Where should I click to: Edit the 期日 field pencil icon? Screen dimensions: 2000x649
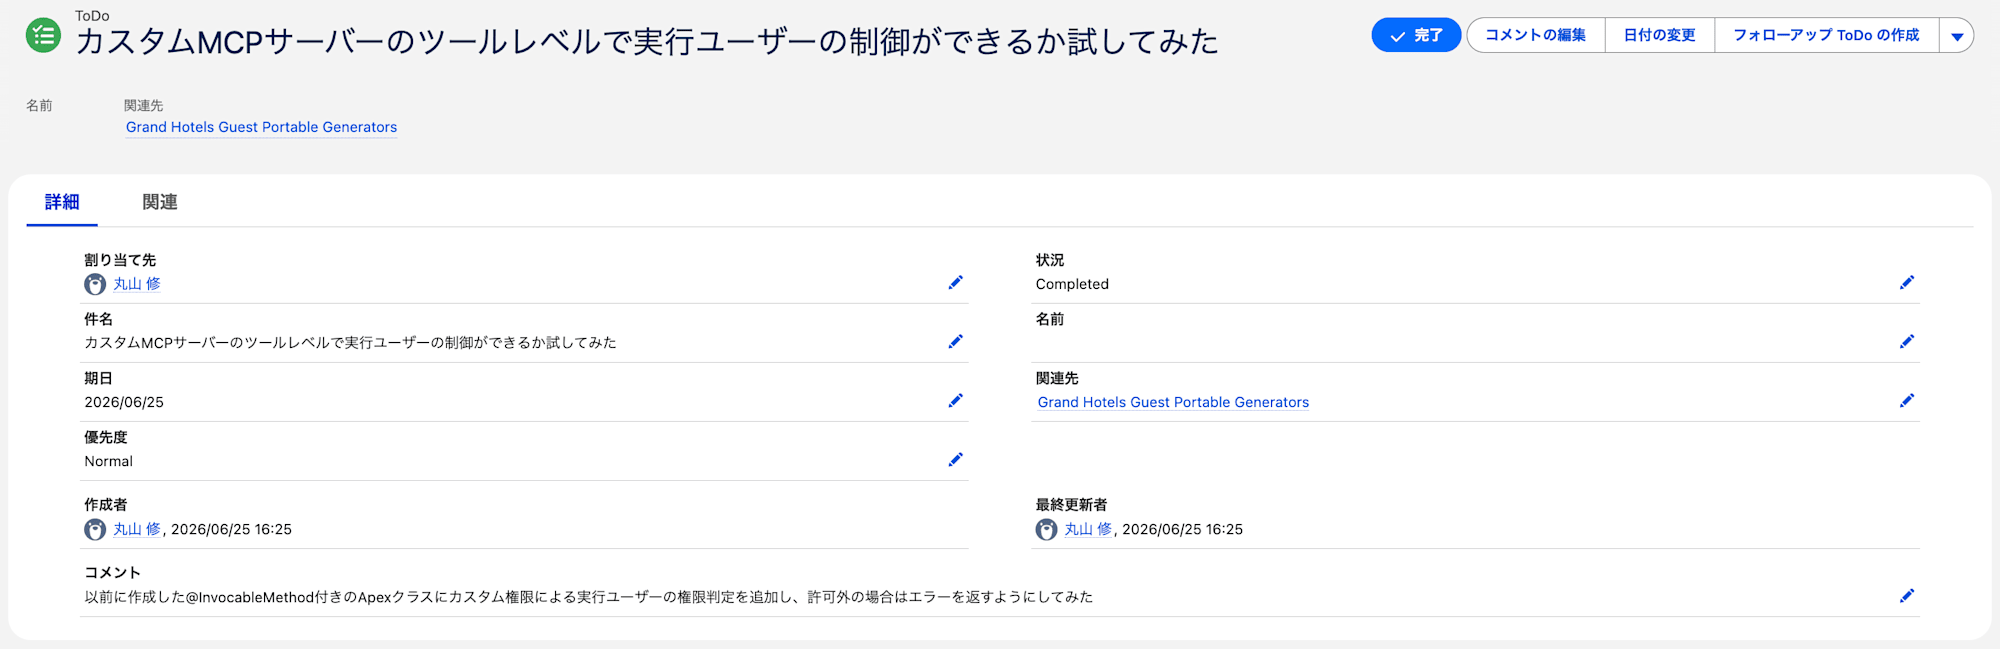[955, 401]
